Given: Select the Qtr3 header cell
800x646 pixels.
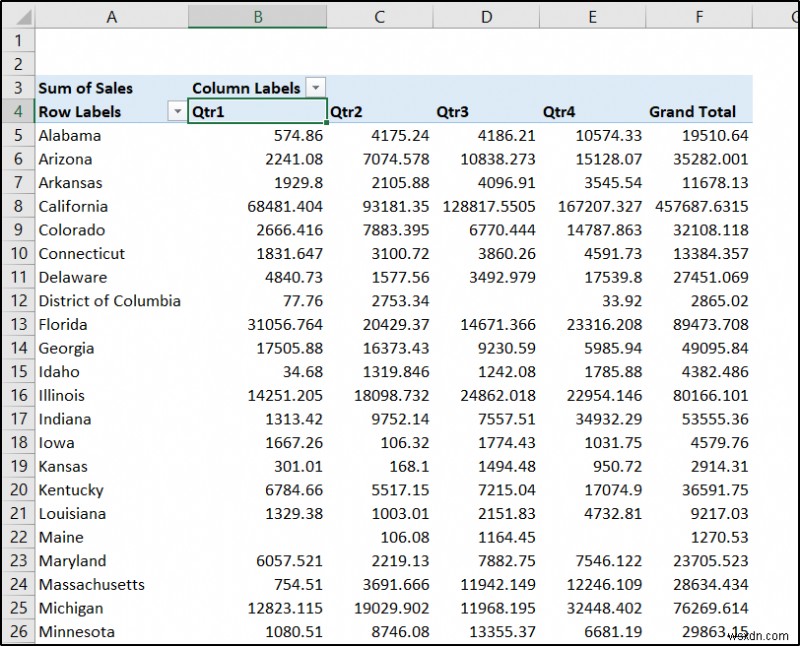Looking at the screenshot, I should (x=486, y=112).
